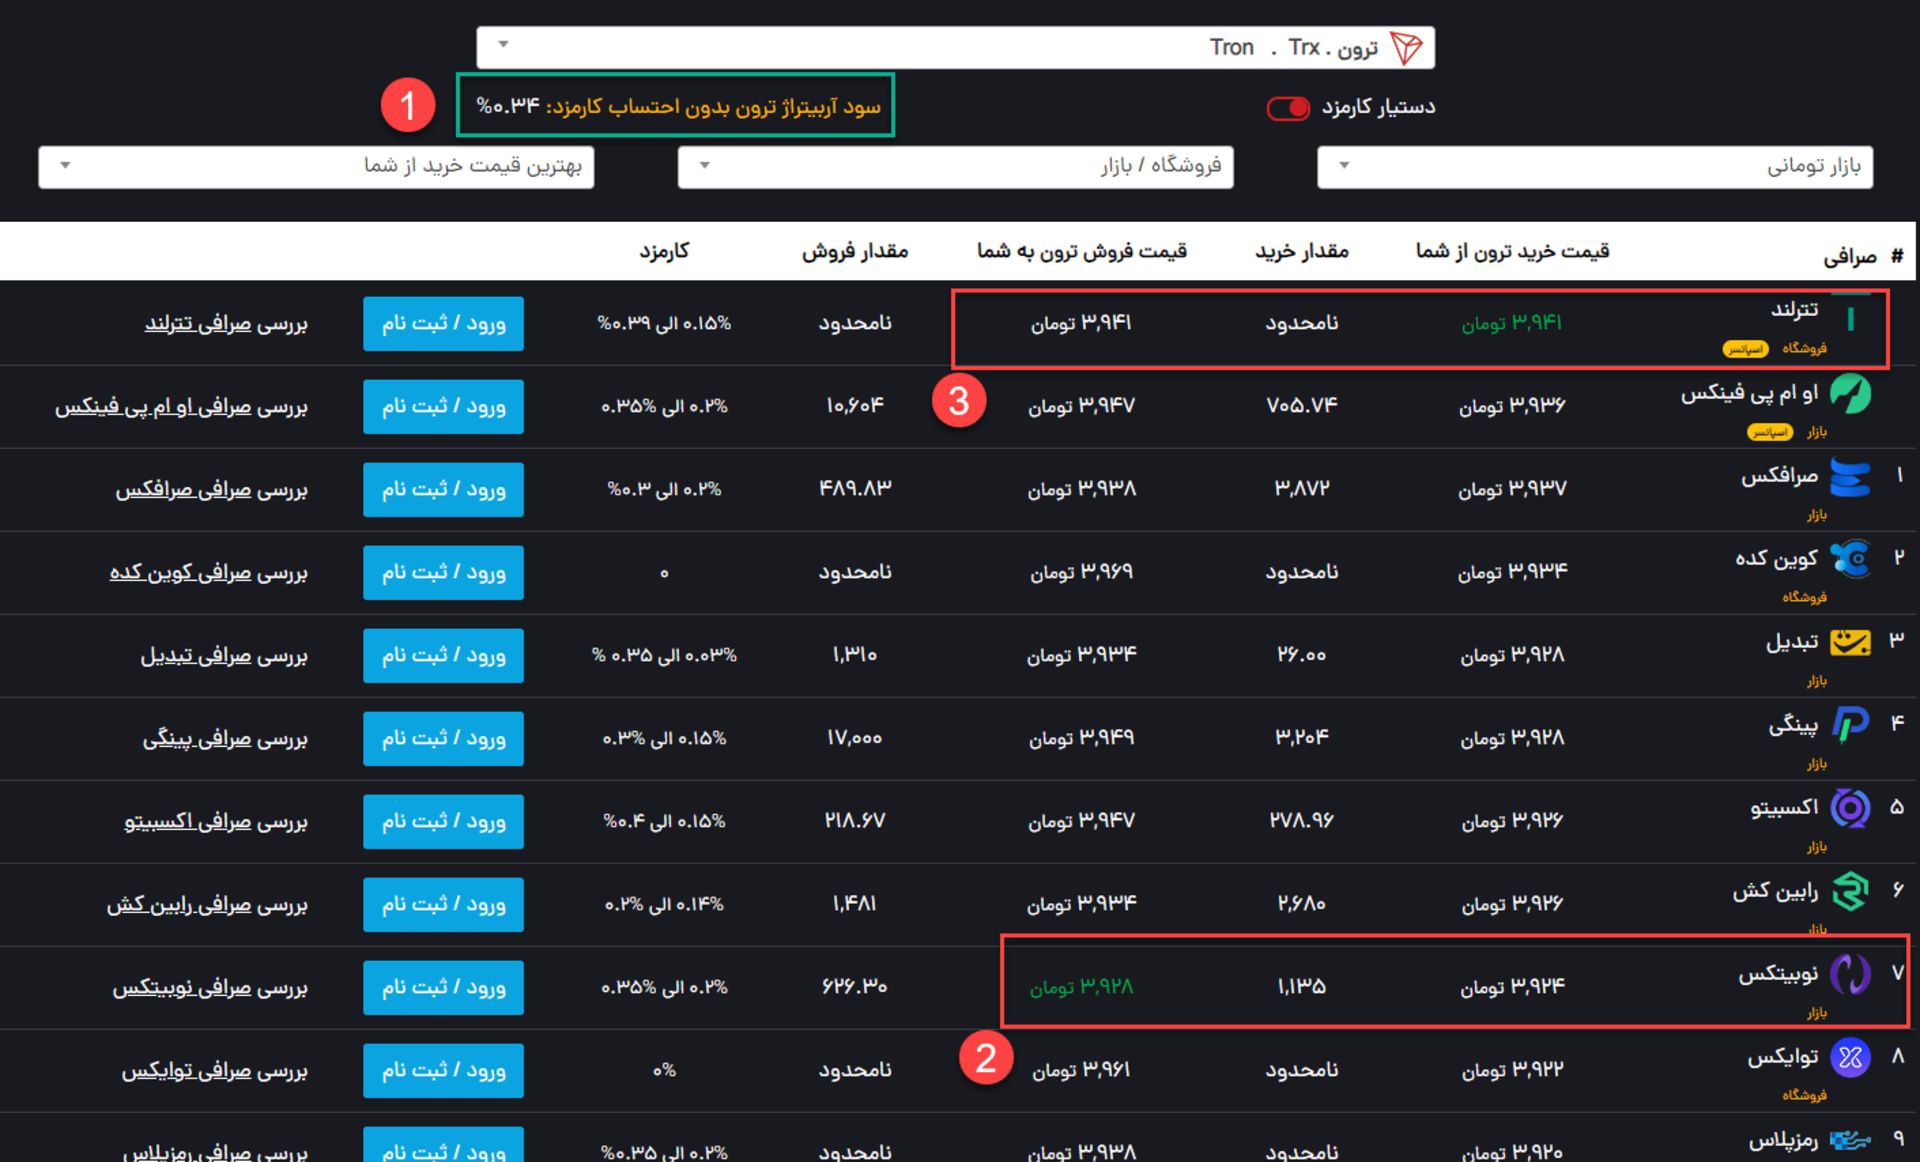
Task: Click the پینگی exchange name
Action: click(x=1793, y=725)
